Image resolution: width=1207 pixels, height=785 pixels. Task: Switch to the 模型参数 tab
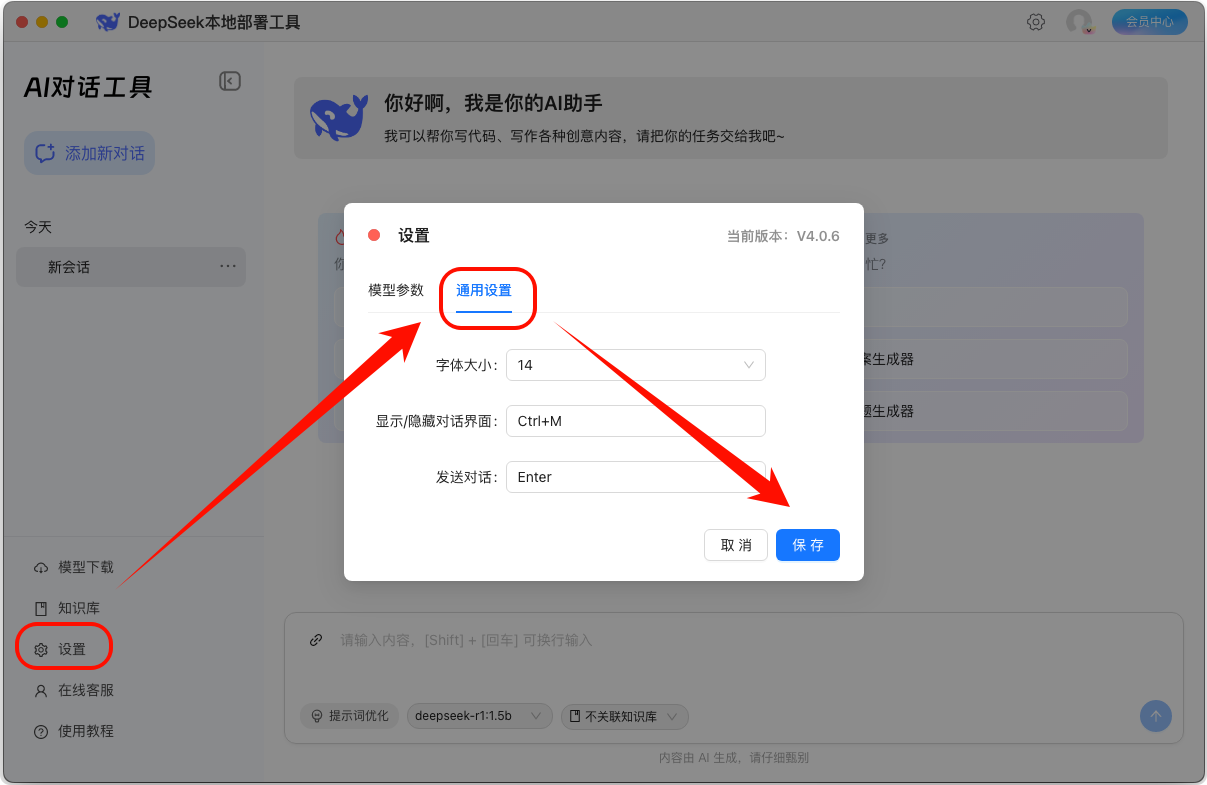pos(396,290)
